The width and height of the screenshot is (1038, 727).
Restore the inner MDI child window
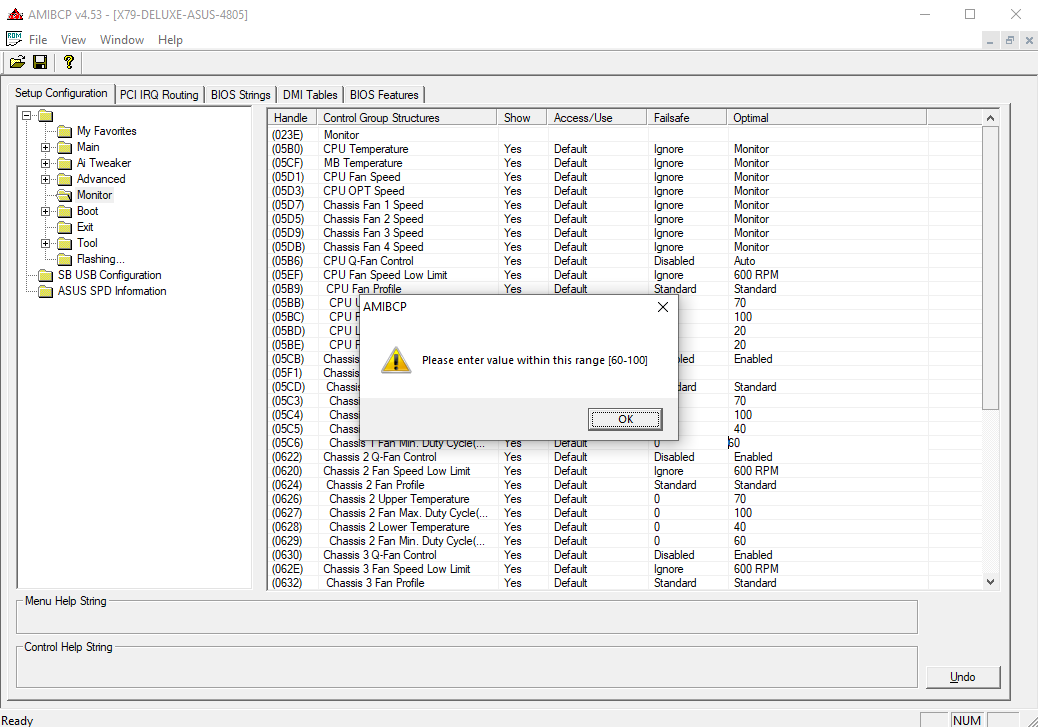coord(1010,40)
